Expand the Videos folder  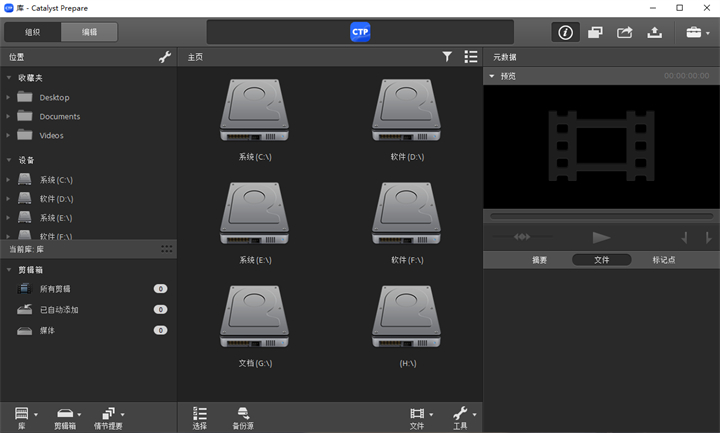click(8, 135)
